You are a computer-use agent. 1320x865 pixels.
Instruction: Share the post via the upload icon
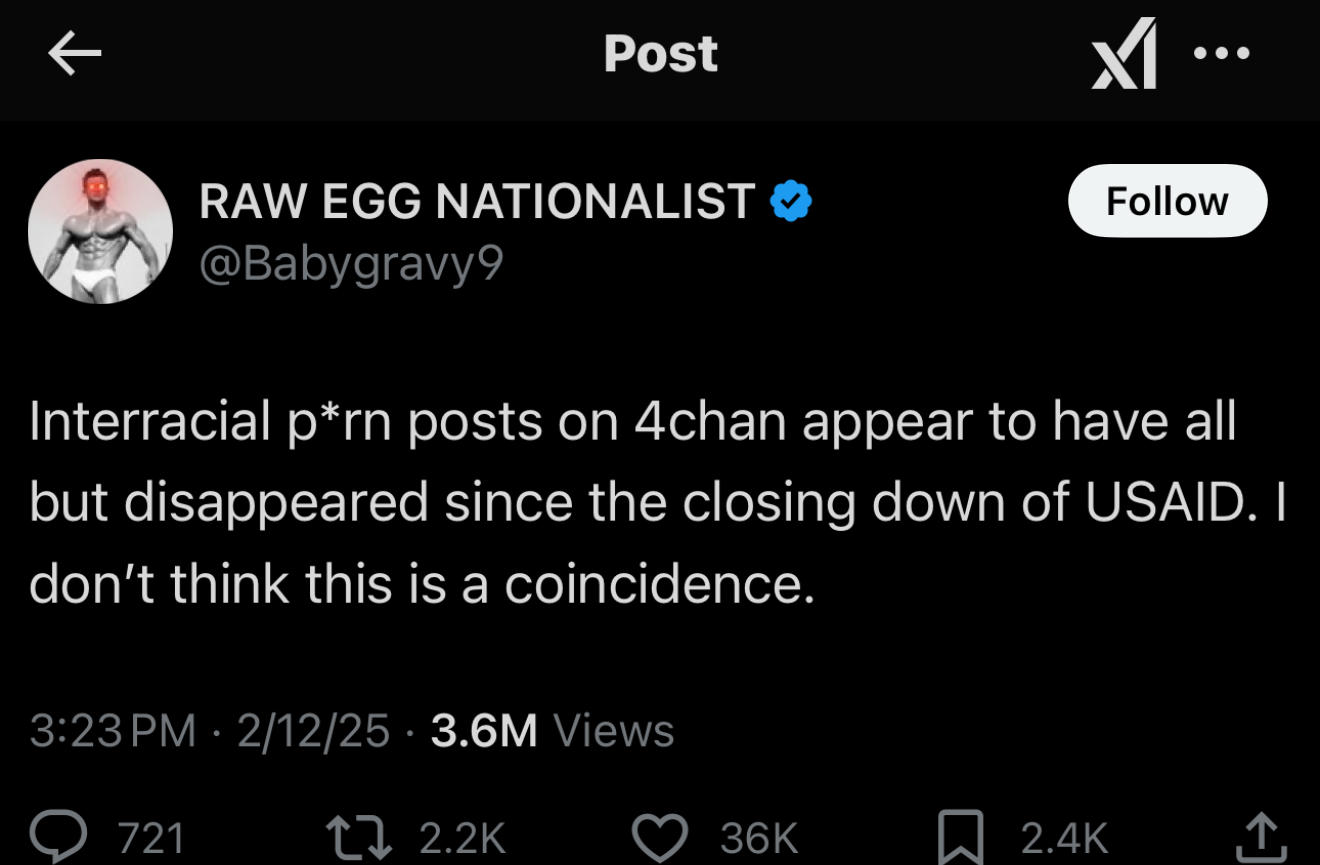click(x=1261, y=836)
